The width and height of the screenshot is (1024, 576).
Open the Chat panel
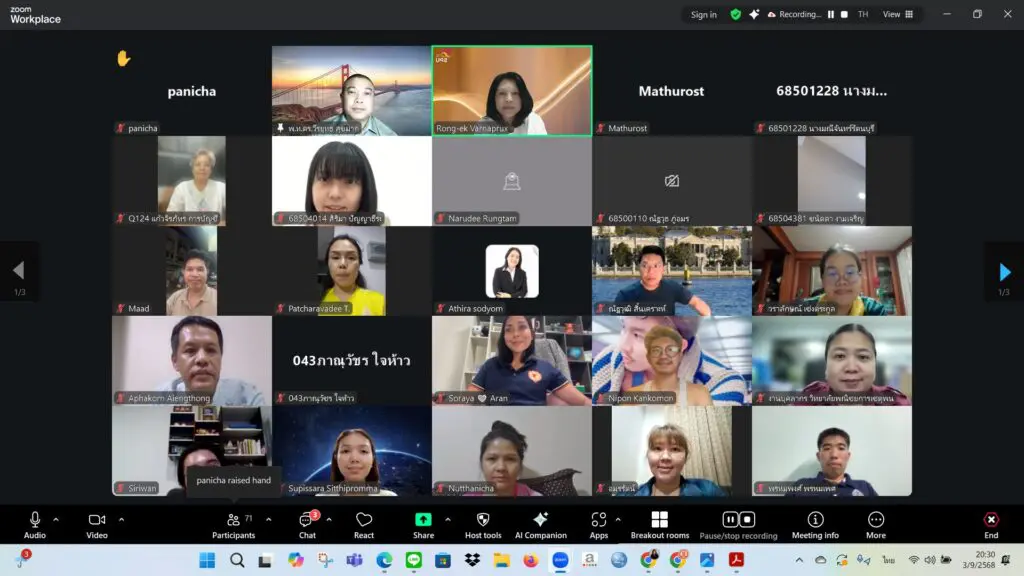(x=307, y=524)
